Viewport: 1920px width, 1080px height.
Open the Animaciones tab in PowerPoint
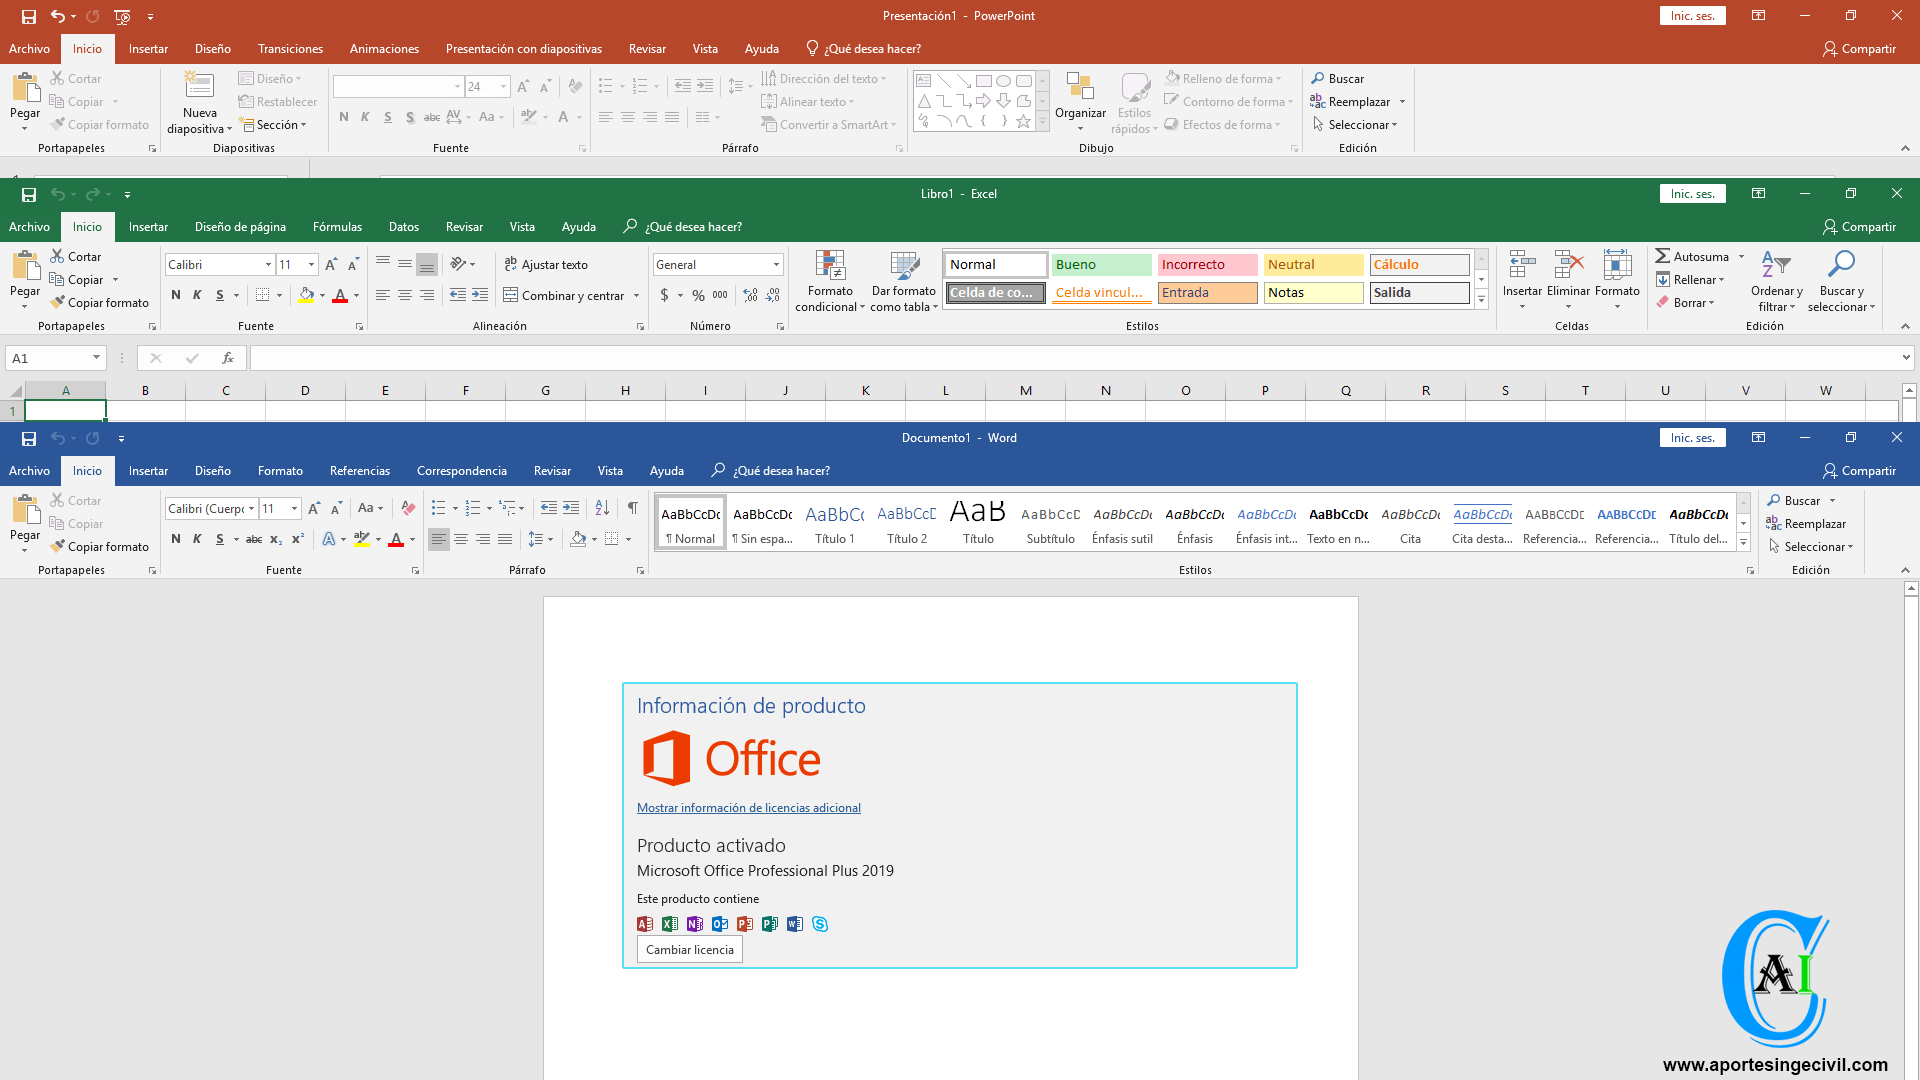click(x=384, y=48)
